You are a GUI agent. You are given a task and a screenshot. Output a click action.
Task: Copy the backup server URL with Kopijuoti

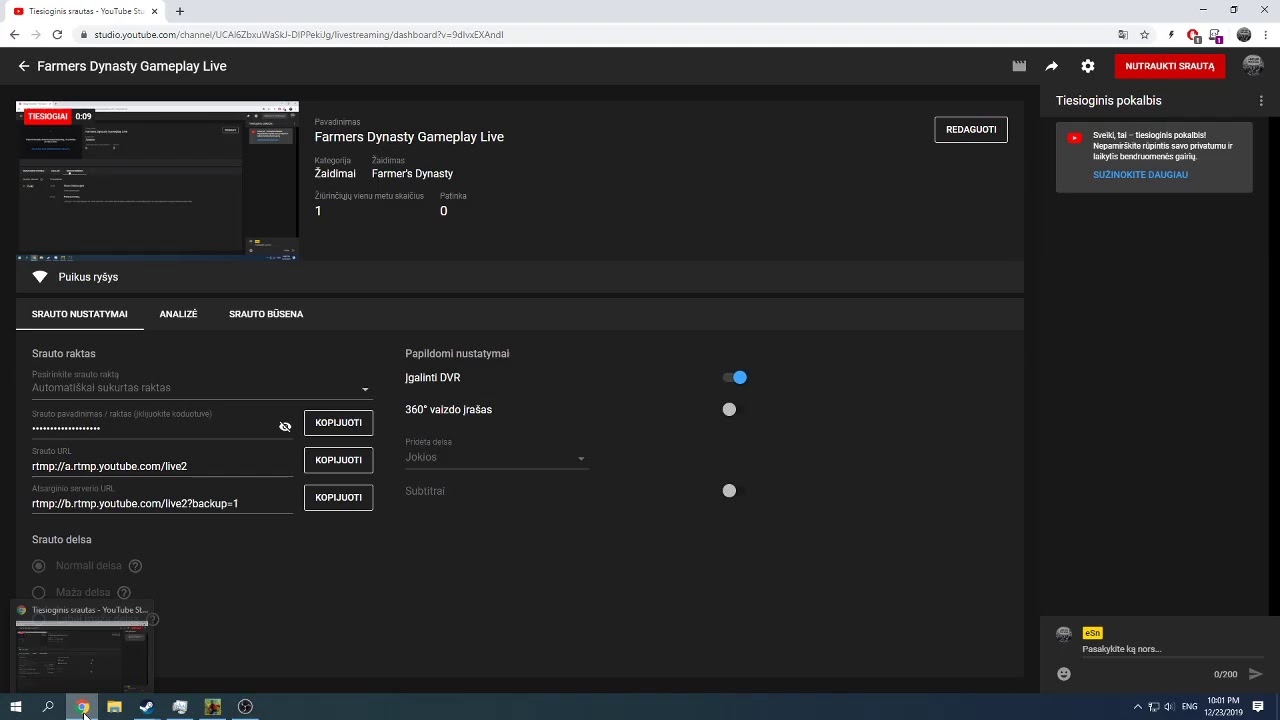pos(339,498)
